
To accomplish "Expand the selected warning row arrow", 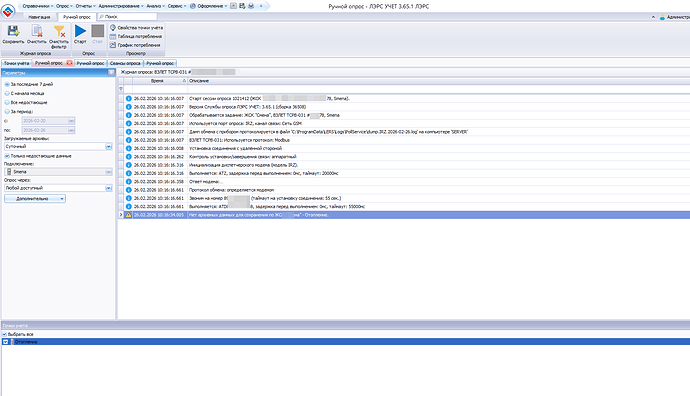I will click(121, 215).
